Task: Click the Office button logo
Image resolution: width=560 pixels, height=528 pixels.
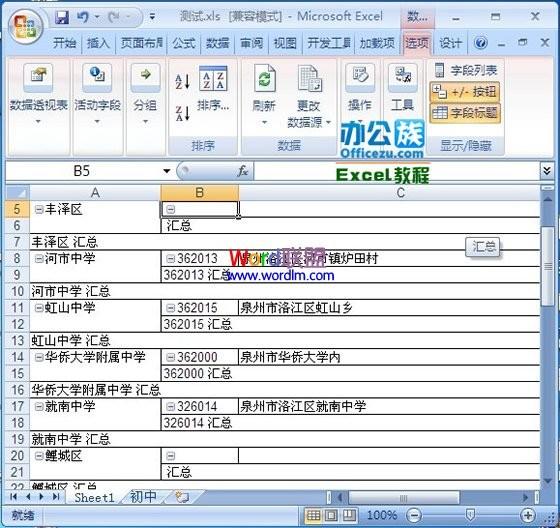Action: (x=26, y=27)
